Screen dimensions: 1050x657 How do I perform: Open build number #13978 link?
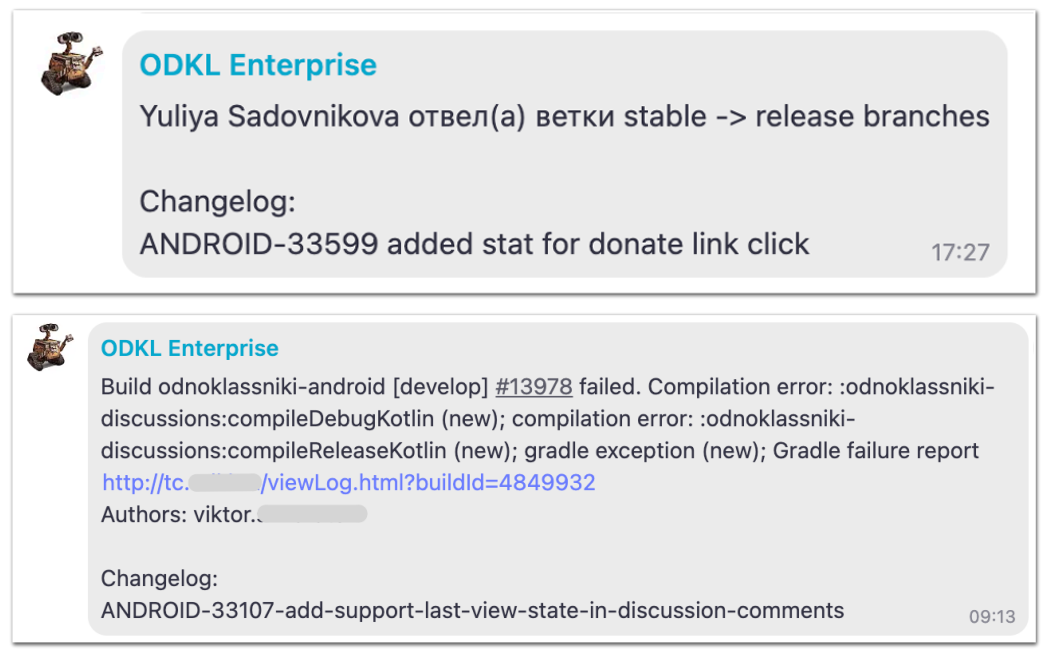pos(534,387)
